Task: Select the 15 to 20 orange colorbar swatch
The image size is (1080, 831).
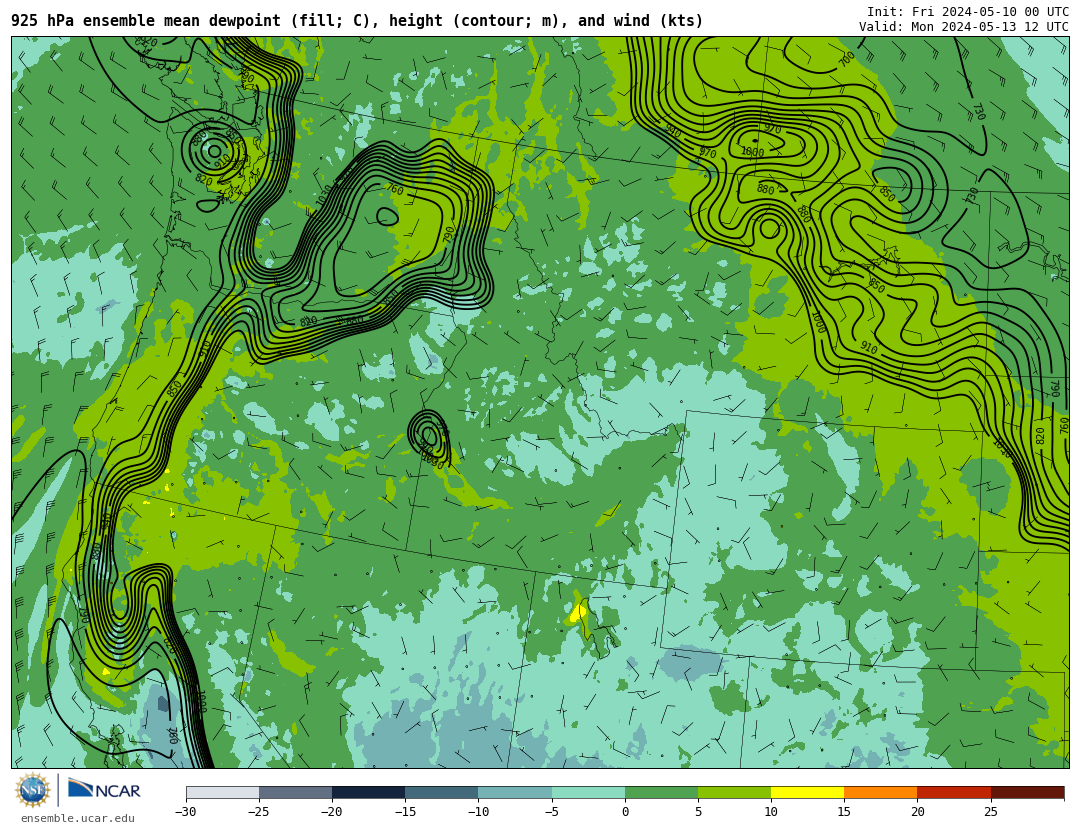Action: coord(881,793)
